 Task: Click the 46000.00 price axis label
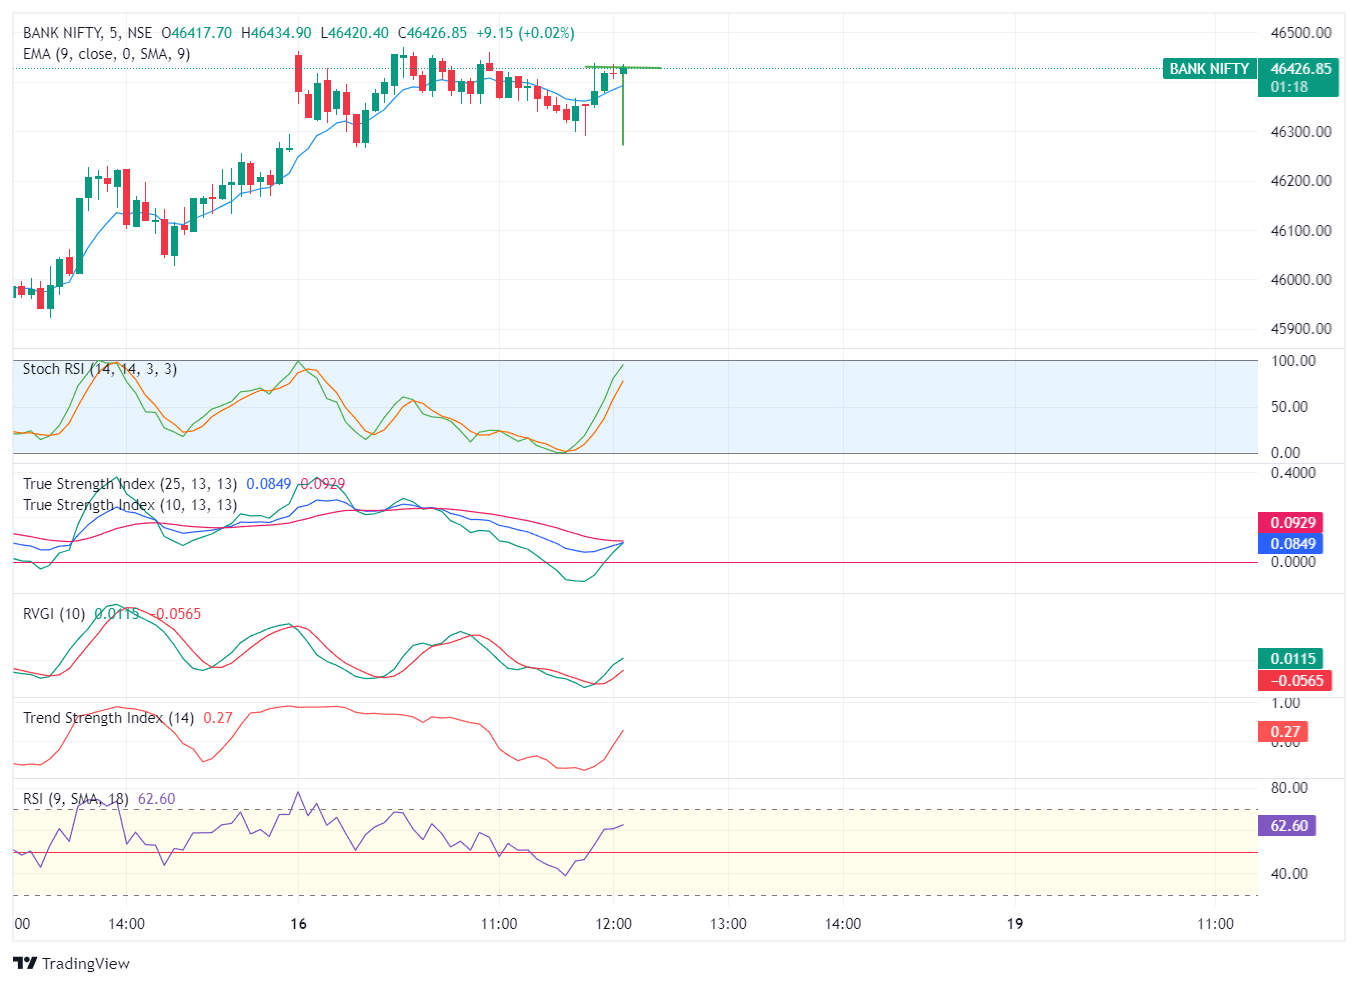pos(1301,280)
